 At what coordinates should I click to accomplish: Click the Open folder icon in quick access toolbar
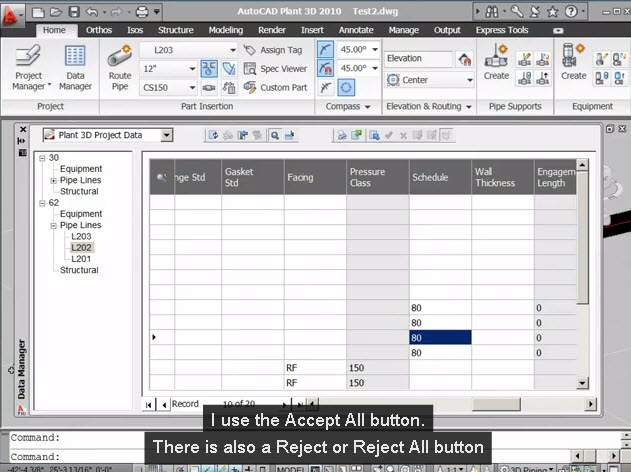point(56,12)
